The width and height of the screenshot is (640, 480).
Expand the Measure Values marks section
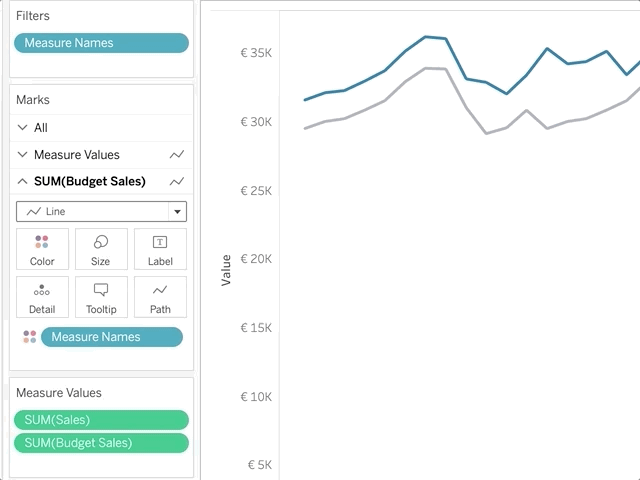pos(23,155)
